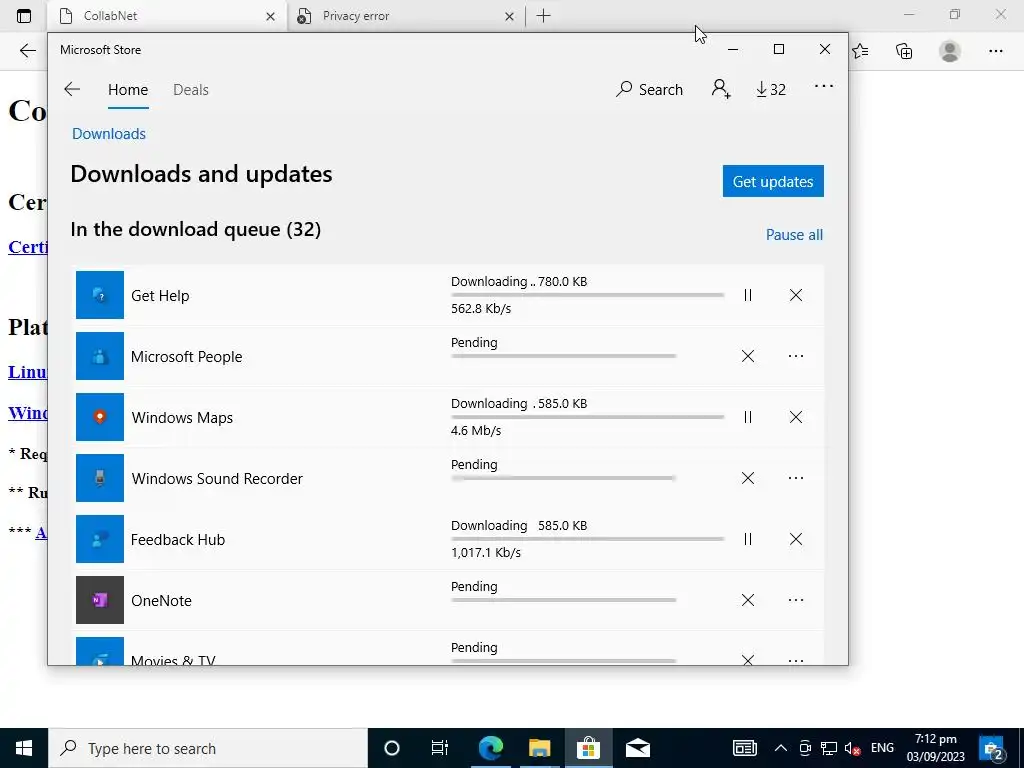Image resolution: width=1024 pixels, height=768 pixels.
Task: Open ENG language indicator
Action: click(x=882, y=748)
